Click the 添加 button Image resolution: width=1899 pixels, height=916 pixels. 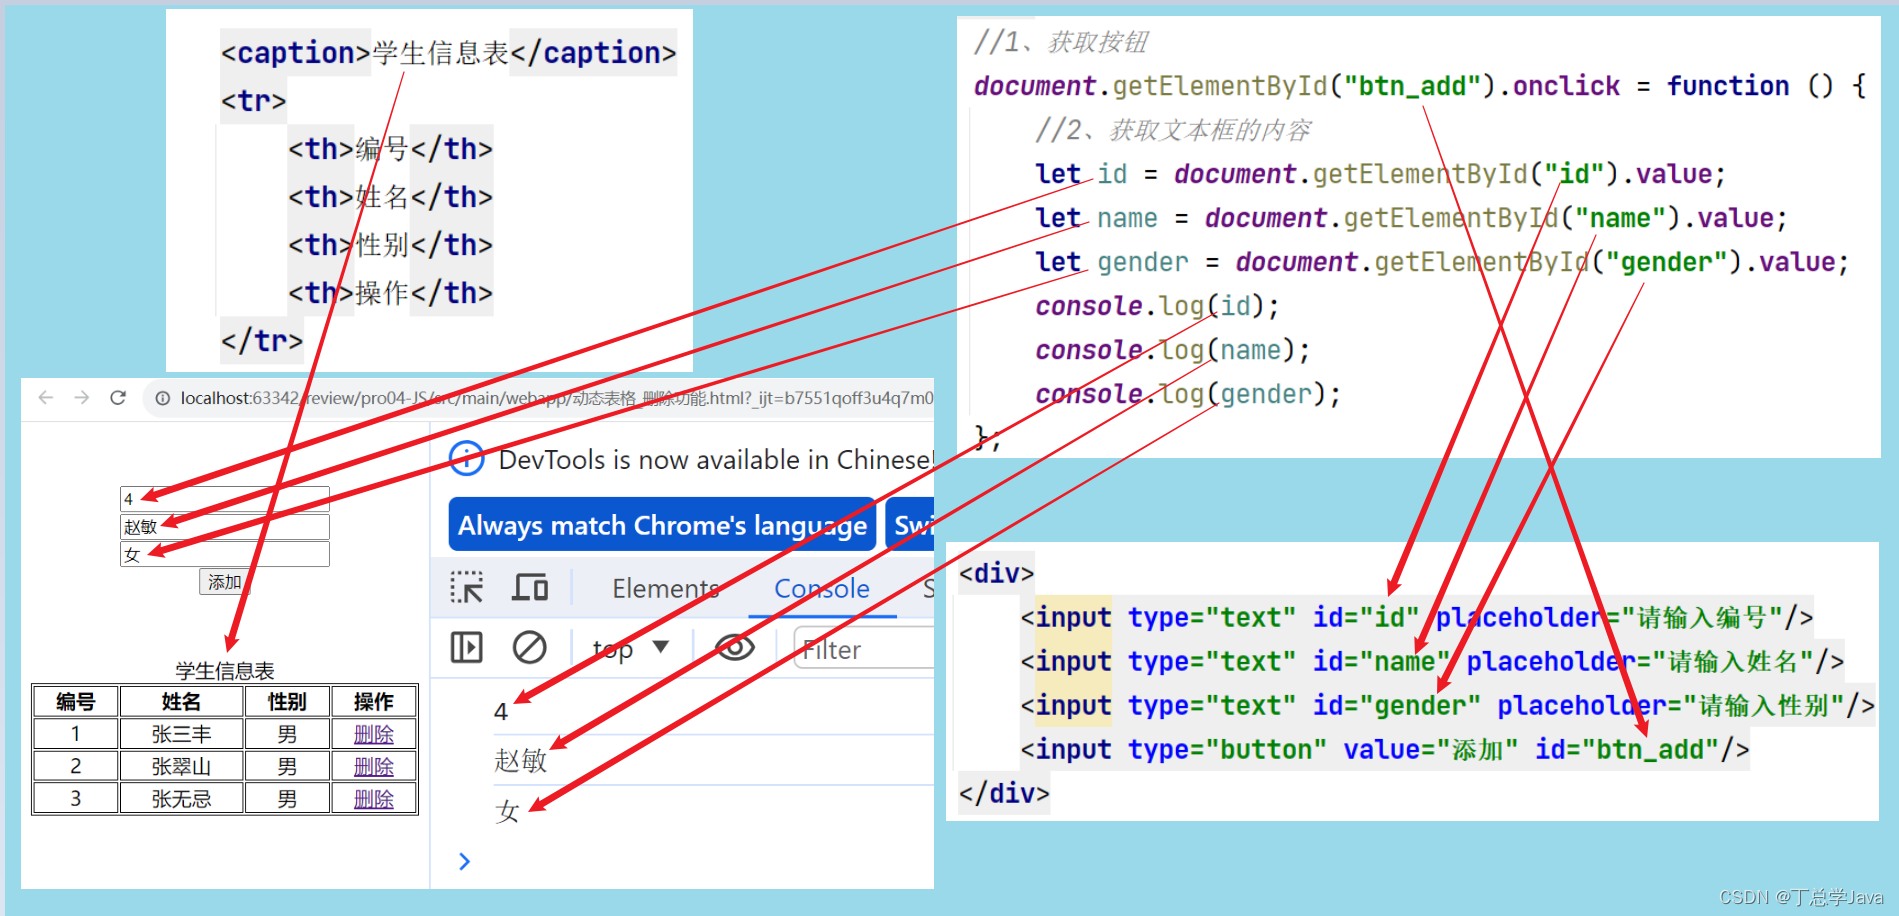pyautogui.click(x=225, y=582)
